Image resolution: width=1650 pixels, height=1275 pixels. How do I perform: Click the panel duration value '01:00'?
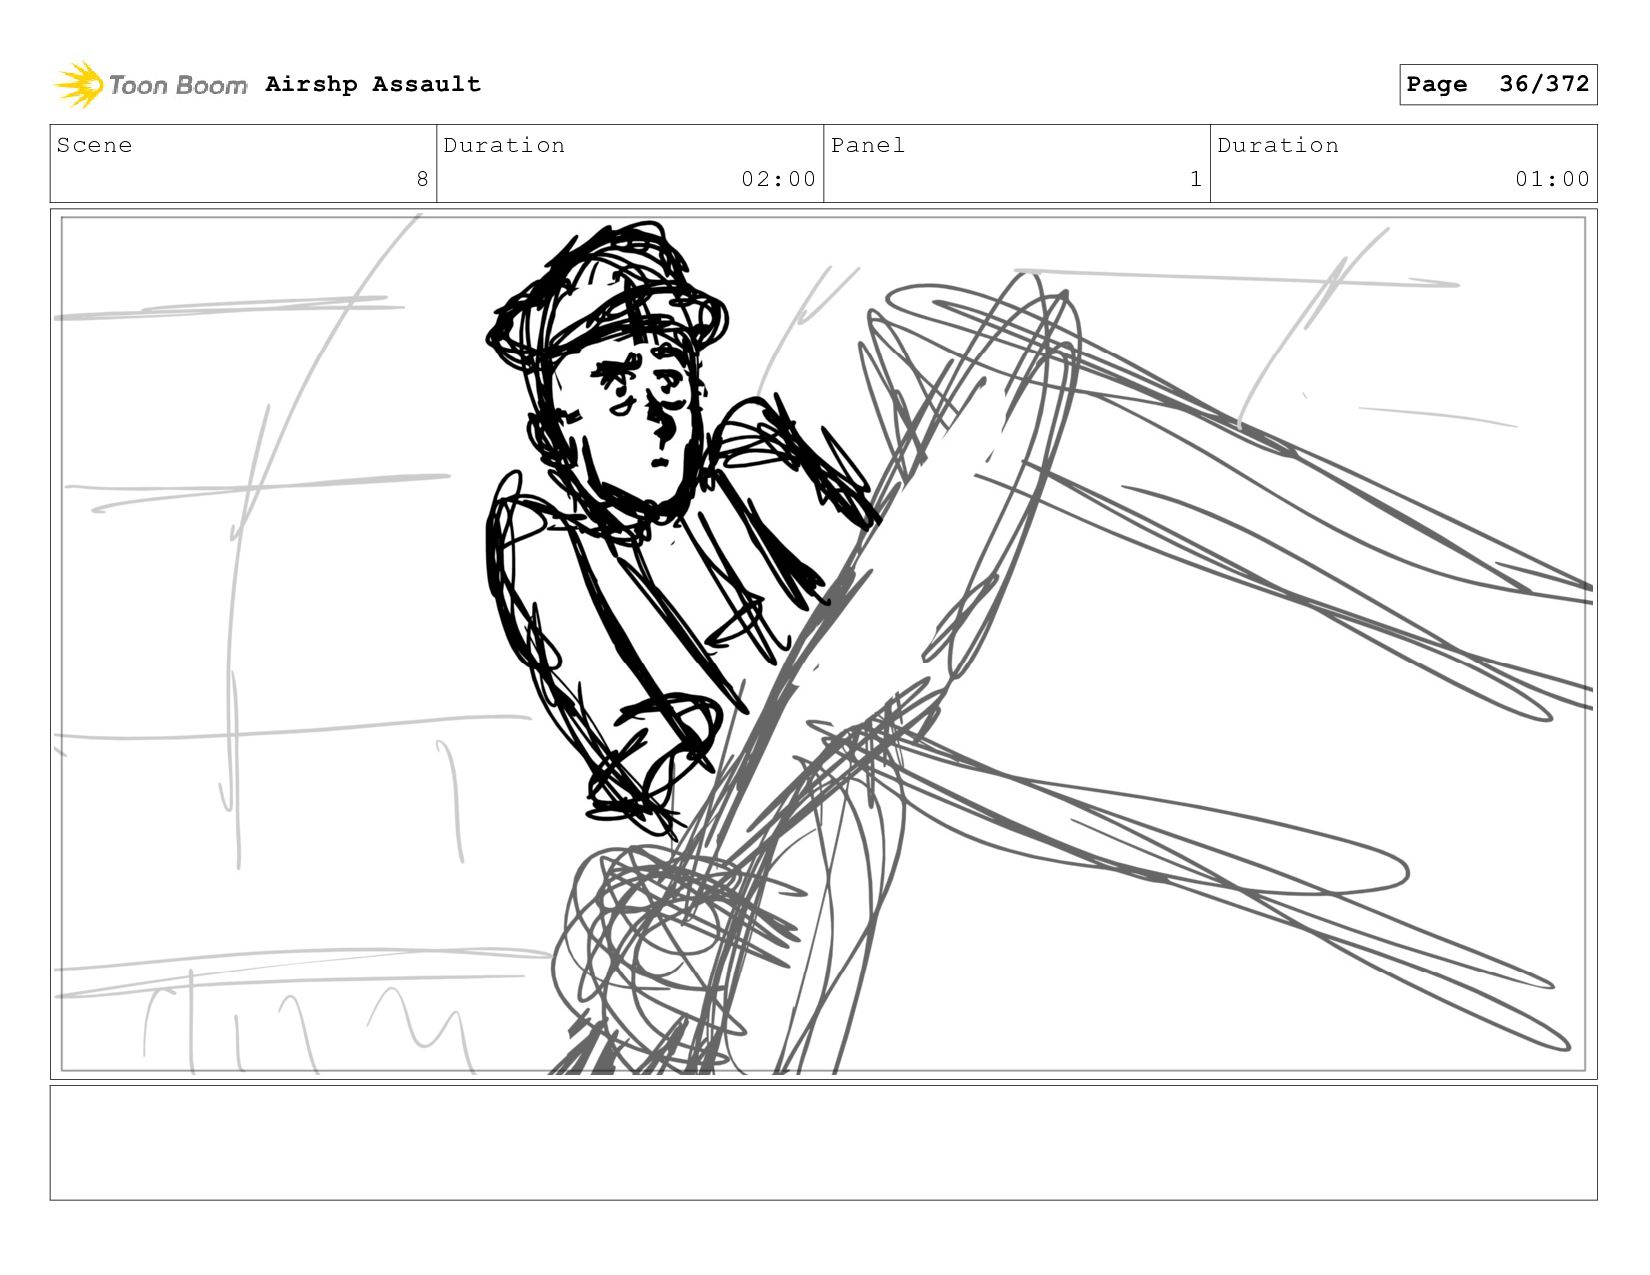click(x=1553, y=179)
